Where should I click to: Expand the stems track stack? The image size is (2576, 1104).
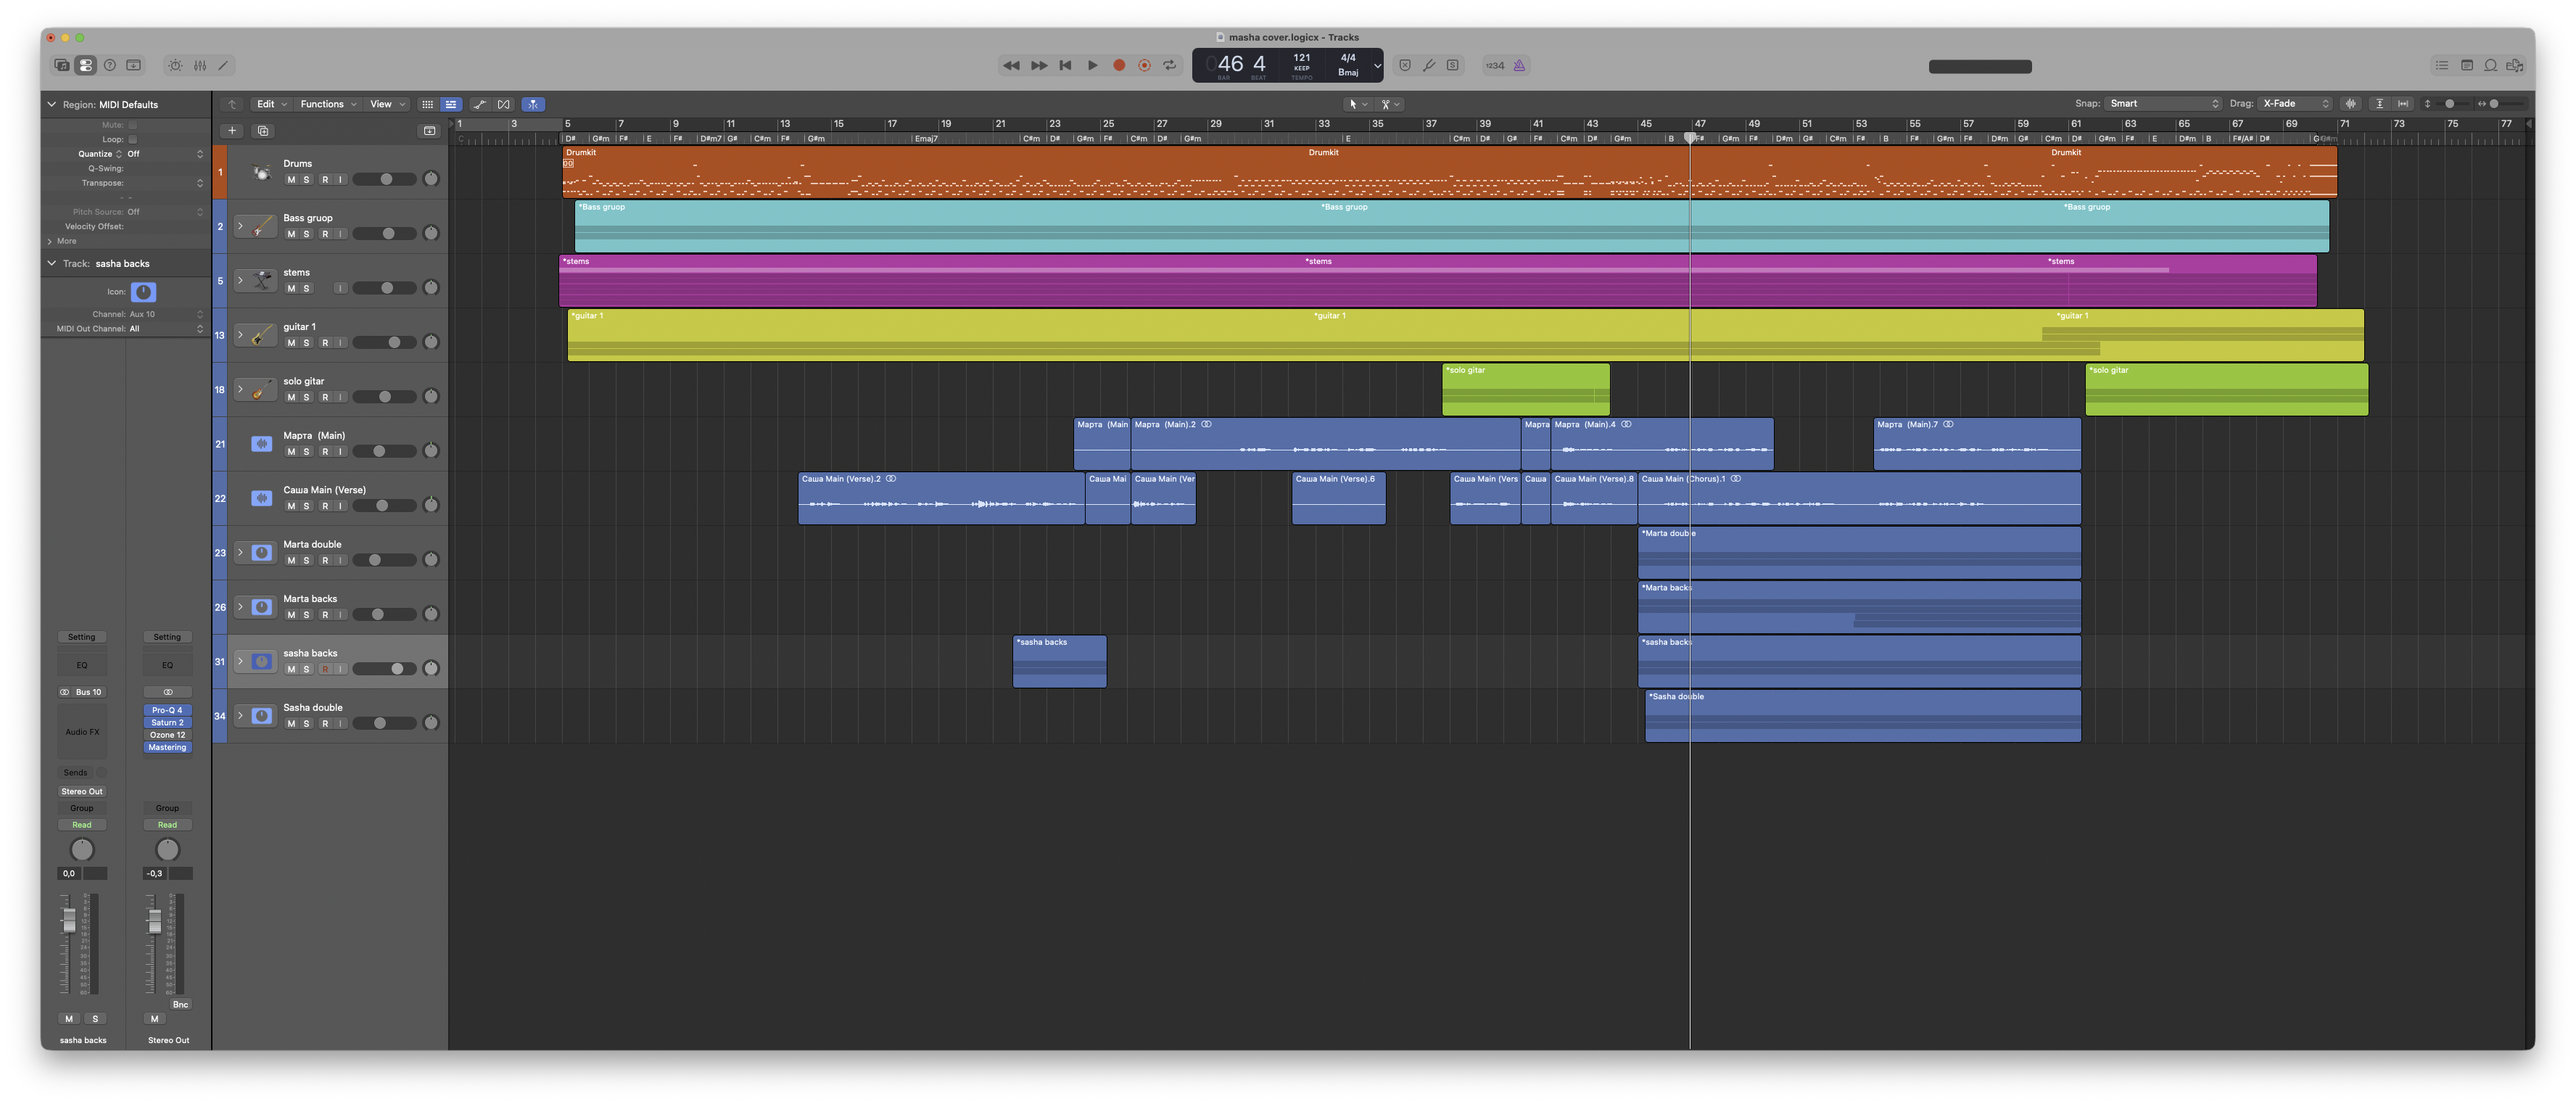pyautogui.click(x=240, y=280)
